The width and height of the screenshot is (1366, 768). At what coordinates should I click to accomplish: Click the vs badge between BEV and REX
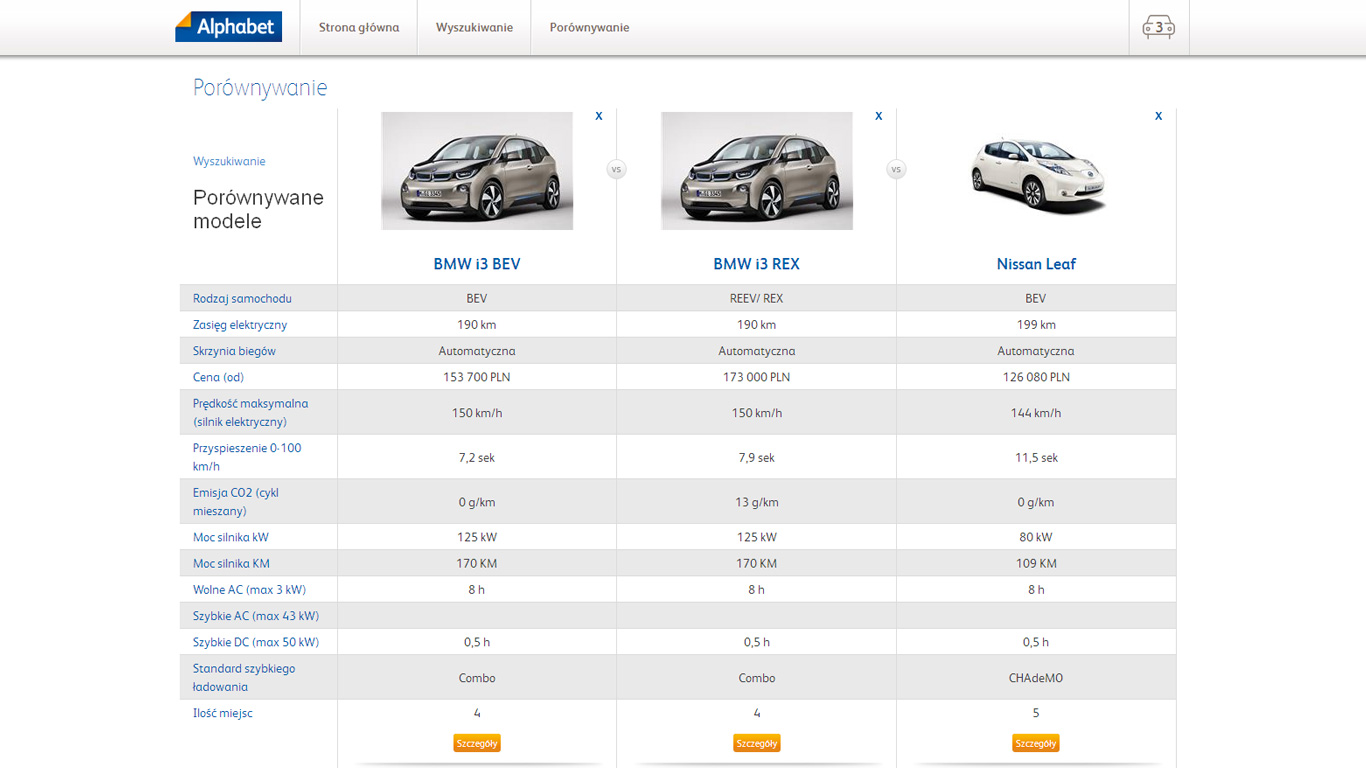pyautogui.click(x=616, y=169)
